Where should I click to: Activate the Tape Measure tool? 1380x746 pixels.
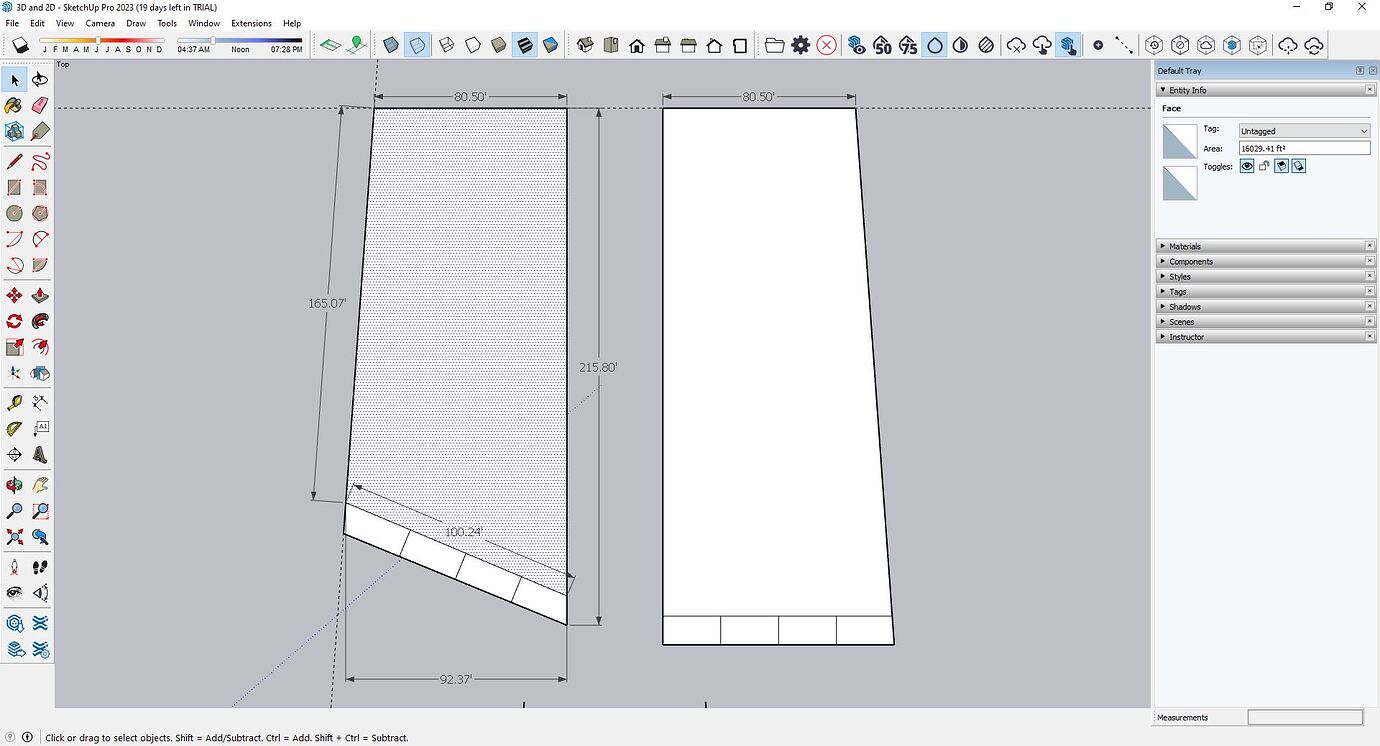14,401
